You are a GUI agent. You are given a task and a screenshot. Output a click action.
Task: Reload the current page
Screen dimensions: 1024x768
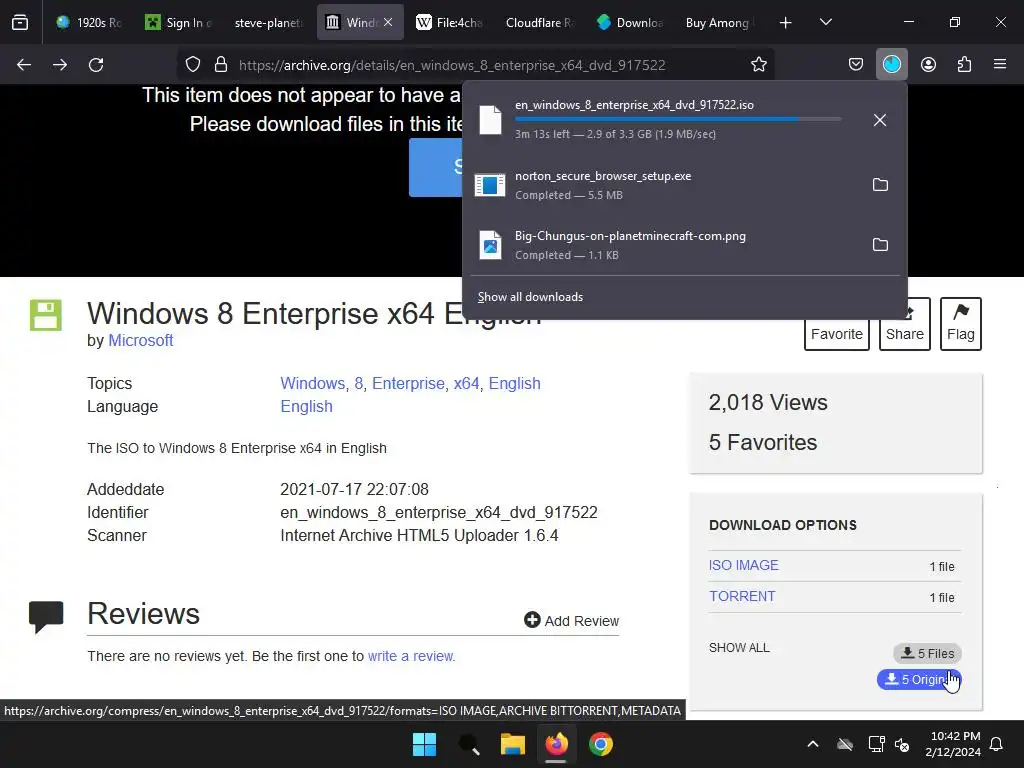pyautogui.click(x=96, y=65)
